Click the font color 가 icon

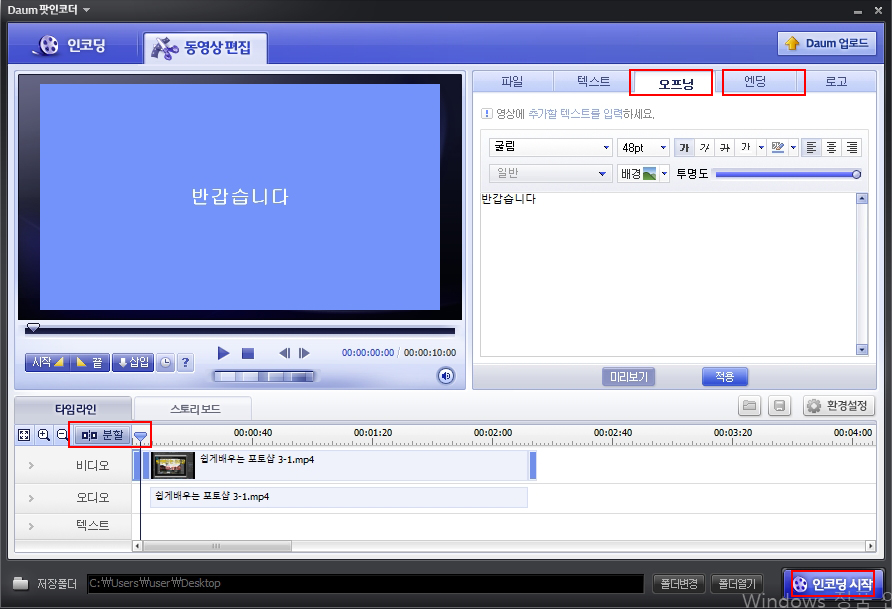pyautogui.click(x=745, y=147)
